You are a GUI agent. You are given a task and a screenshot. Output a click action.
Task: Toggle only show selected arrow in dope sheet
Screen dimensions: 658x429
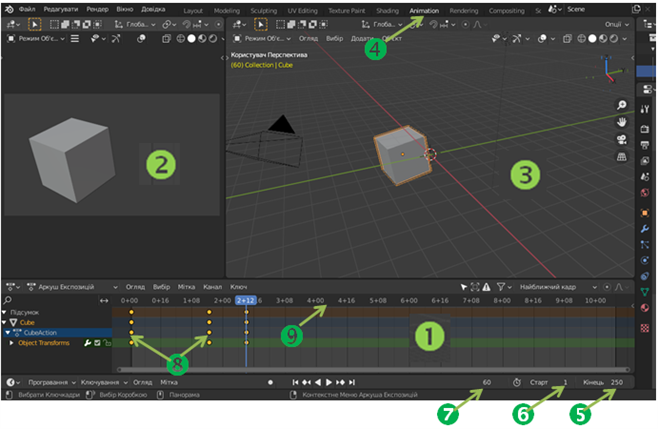point(464,287)
